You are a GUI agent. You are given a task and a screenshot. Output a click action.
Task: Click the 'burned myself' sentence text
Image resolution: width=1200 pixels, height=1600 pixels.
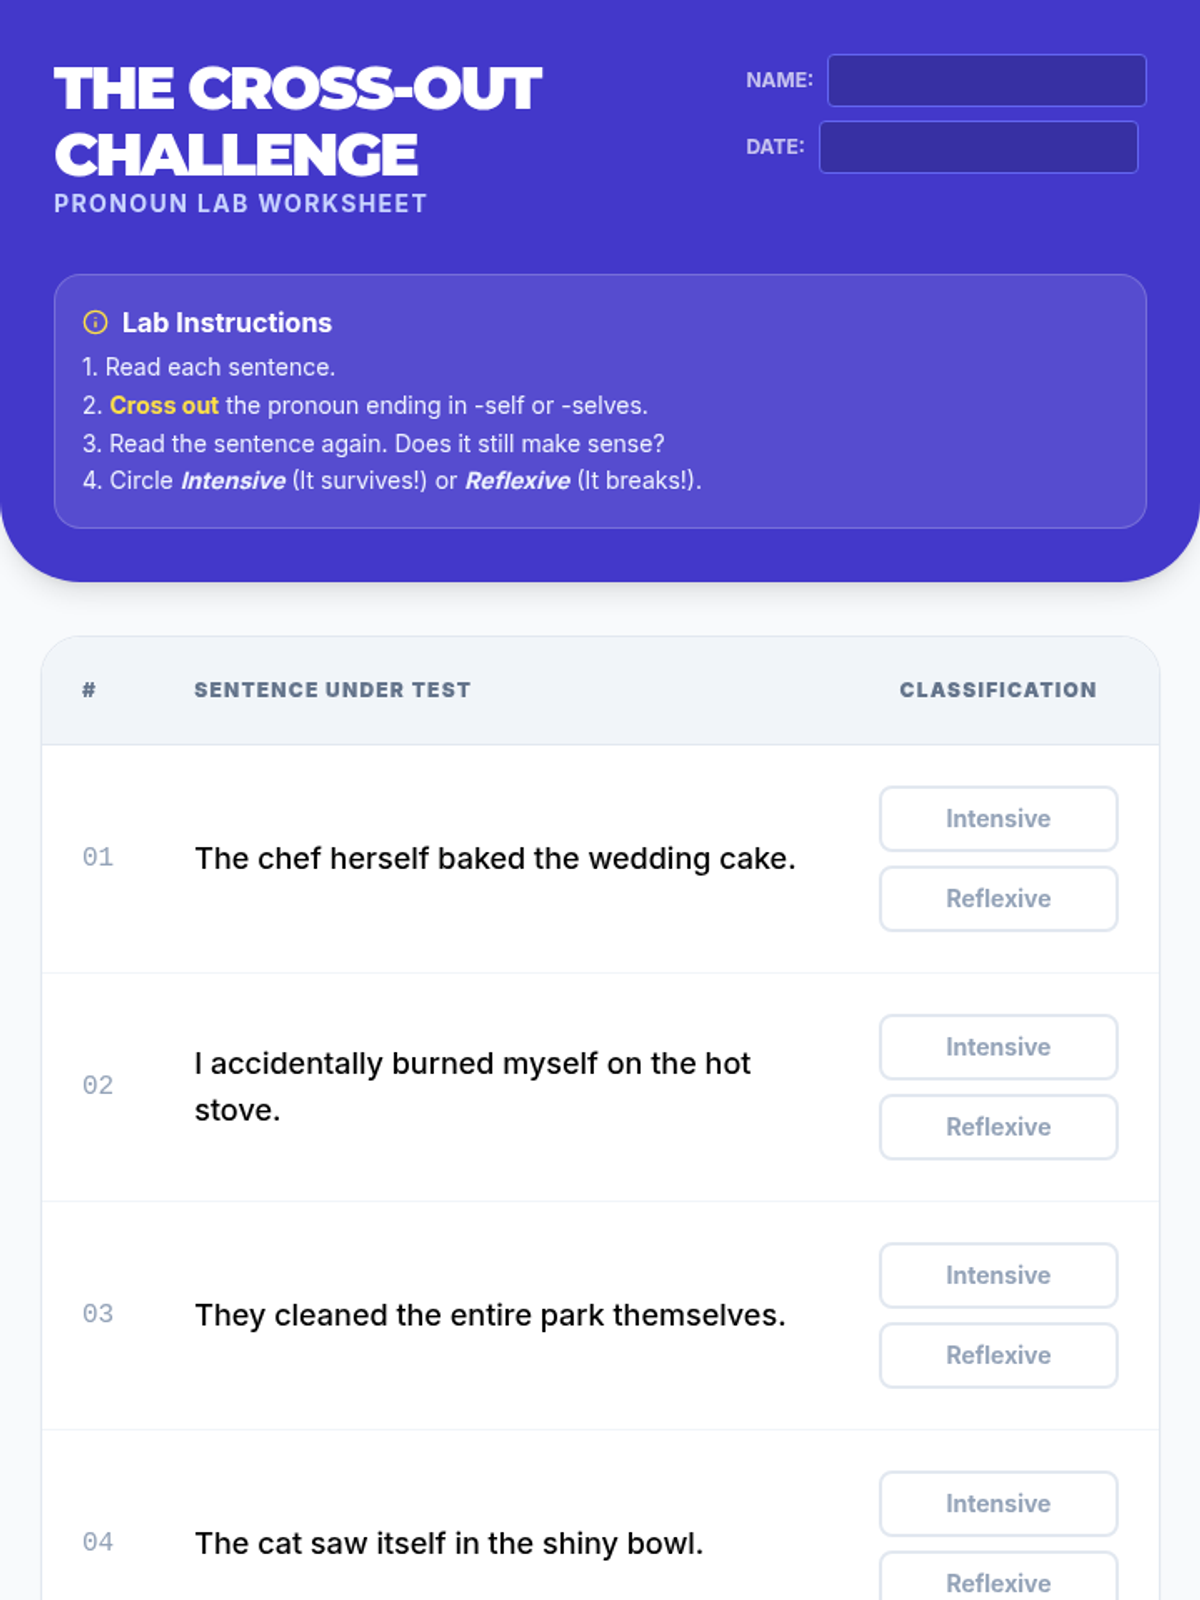(x=472, y=1064)
